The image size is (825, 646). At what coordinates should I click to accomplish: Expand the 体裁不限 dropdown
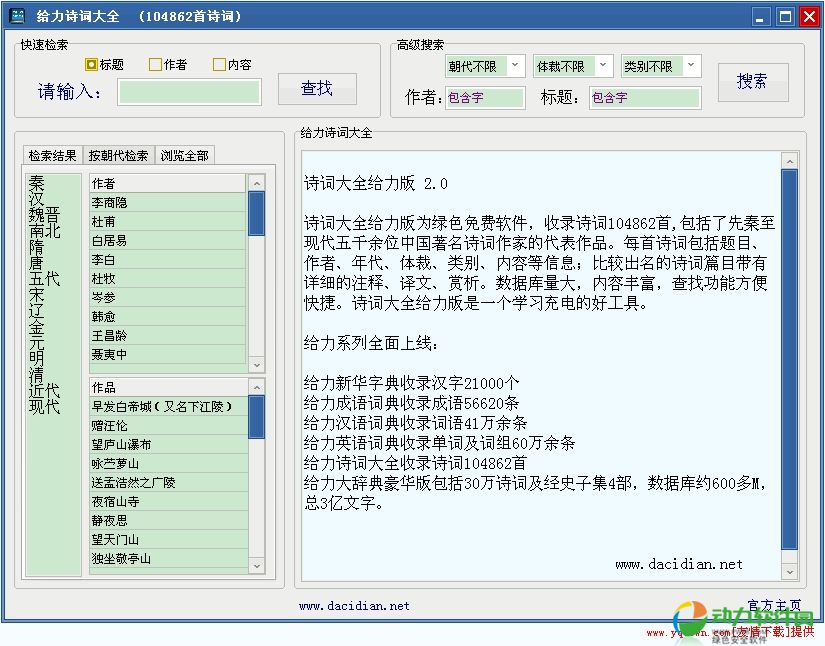pyautogui.click(x=573, y=66)
